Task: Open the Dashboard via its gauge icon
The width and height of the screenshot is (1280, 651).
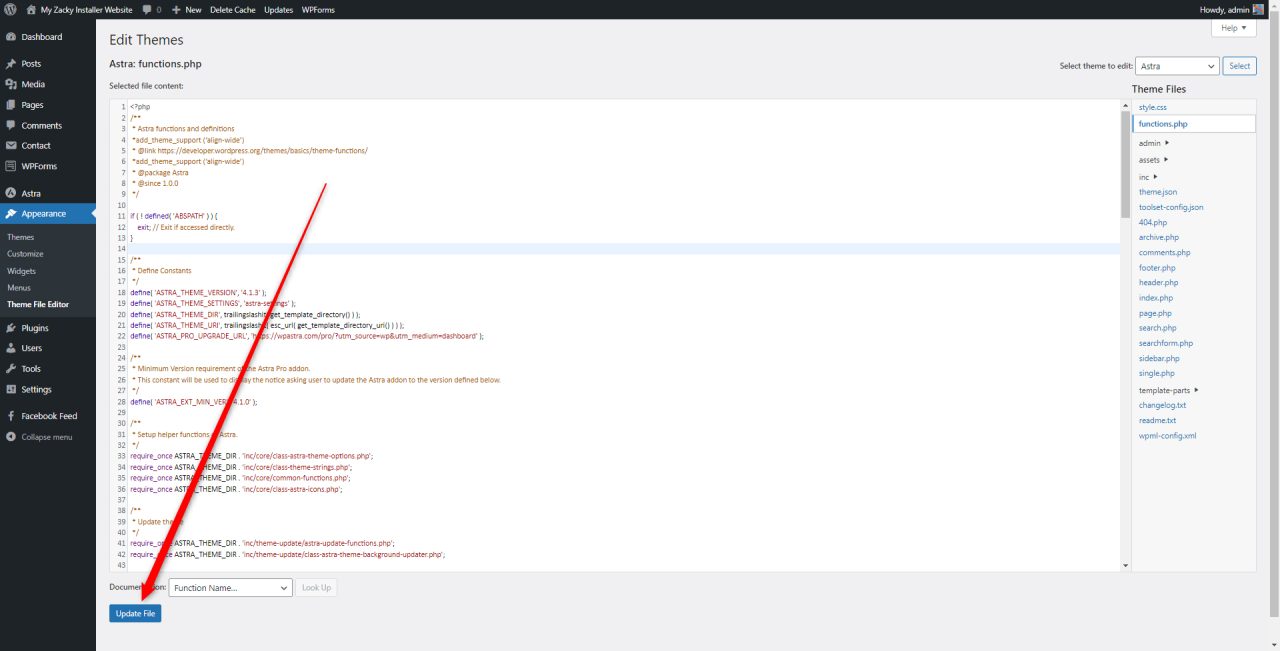Action: pyautogui.click(x=13, y=36)
